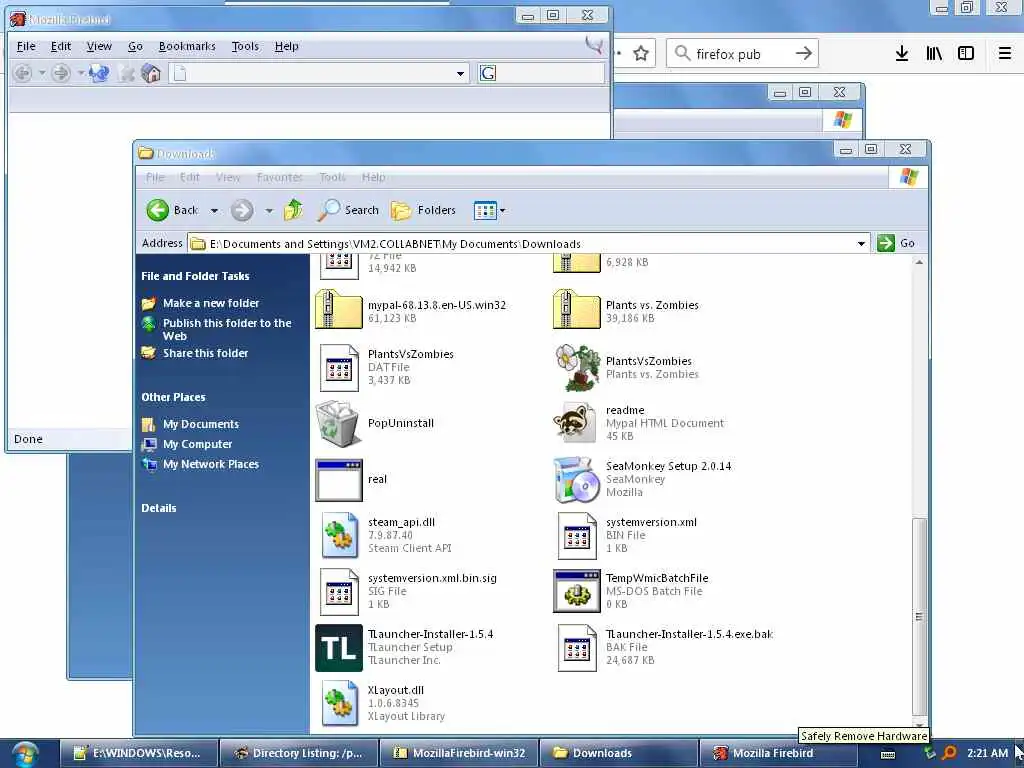
Task: Open the downloads arrow in background browser toolbar
Action: point(902,54)
